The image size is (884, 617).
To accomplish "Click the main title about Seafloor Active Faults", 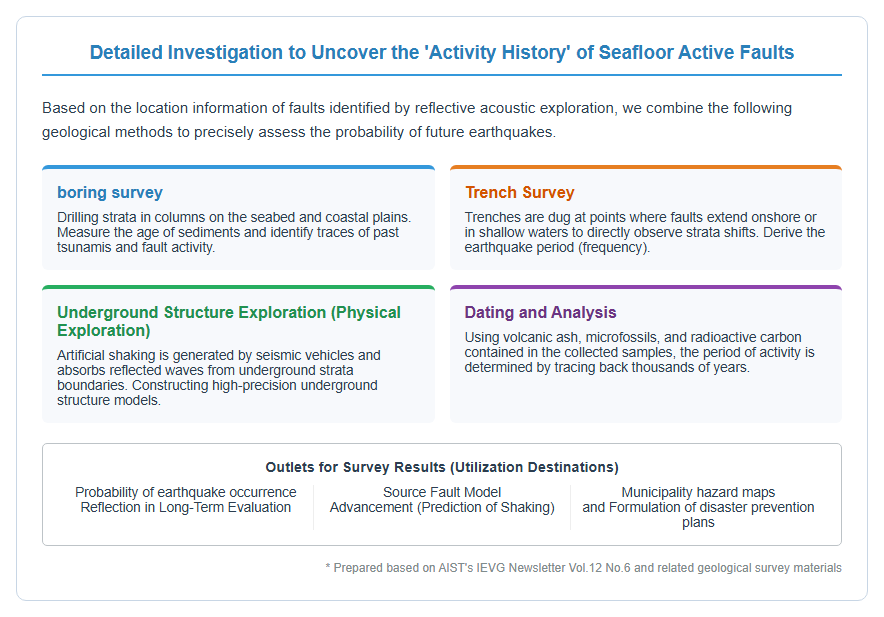I will pos(441,52).
